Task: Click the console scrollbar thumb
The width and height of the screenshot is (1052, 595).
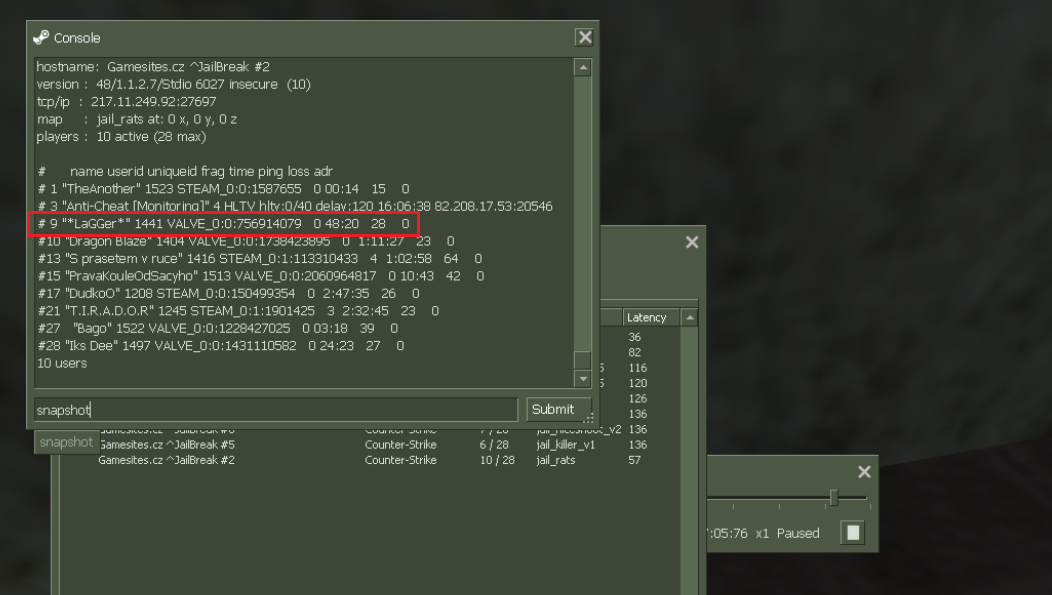Action: click(x=583, y=360)
